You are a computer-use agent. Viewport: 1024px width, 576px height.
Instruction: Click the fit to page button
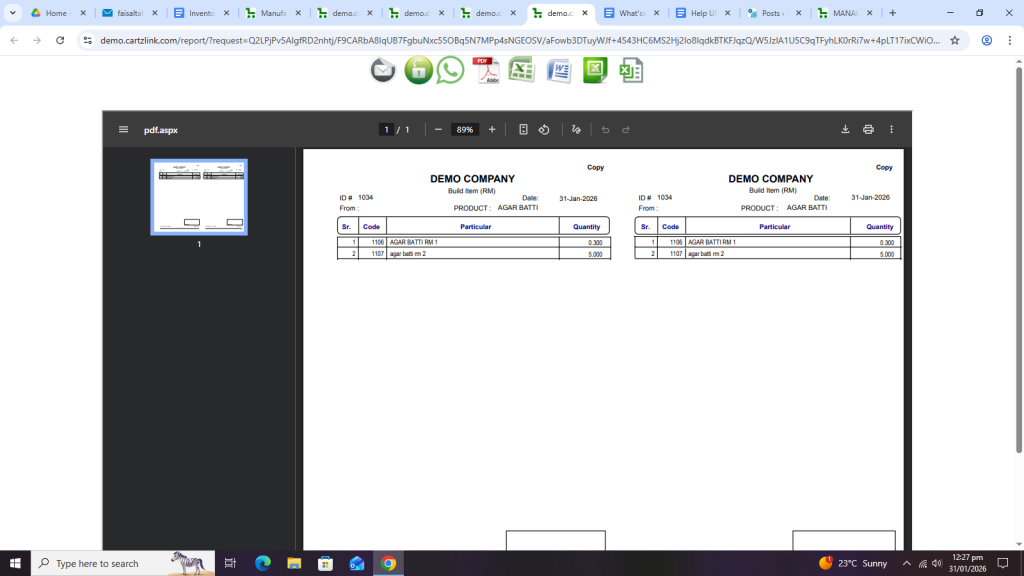(523, 130)
